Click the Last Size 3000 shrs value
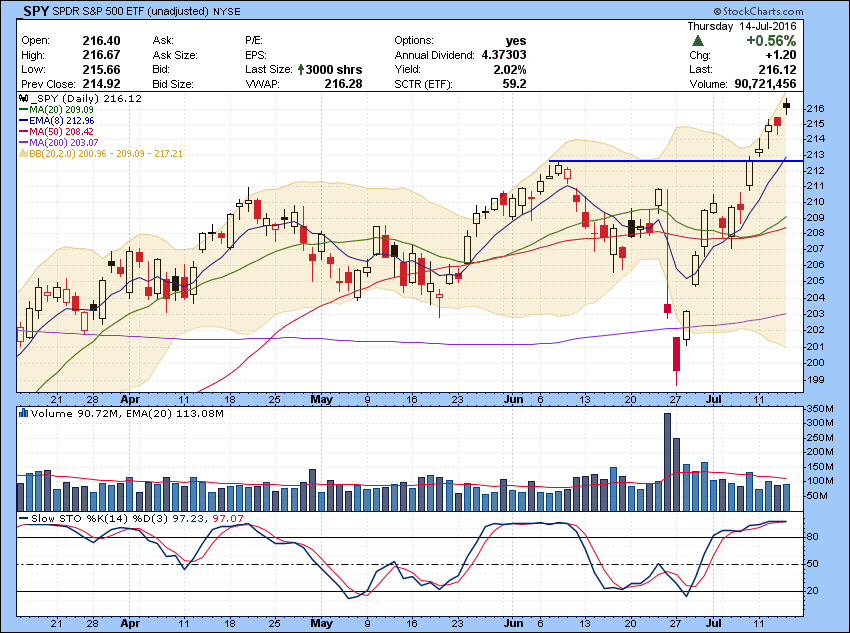The height and width of the screenshot is (633, 850). pos(334,69)
